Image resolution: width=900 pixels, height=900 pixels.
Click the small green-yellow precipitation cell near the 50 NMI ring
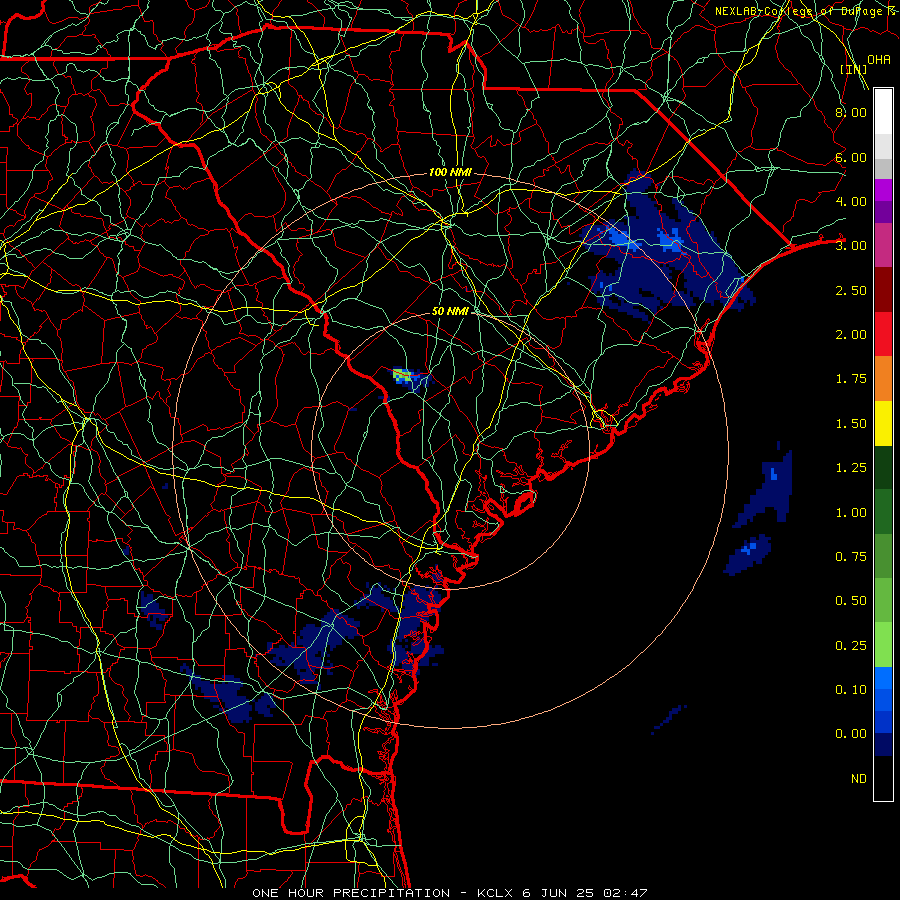403,376
